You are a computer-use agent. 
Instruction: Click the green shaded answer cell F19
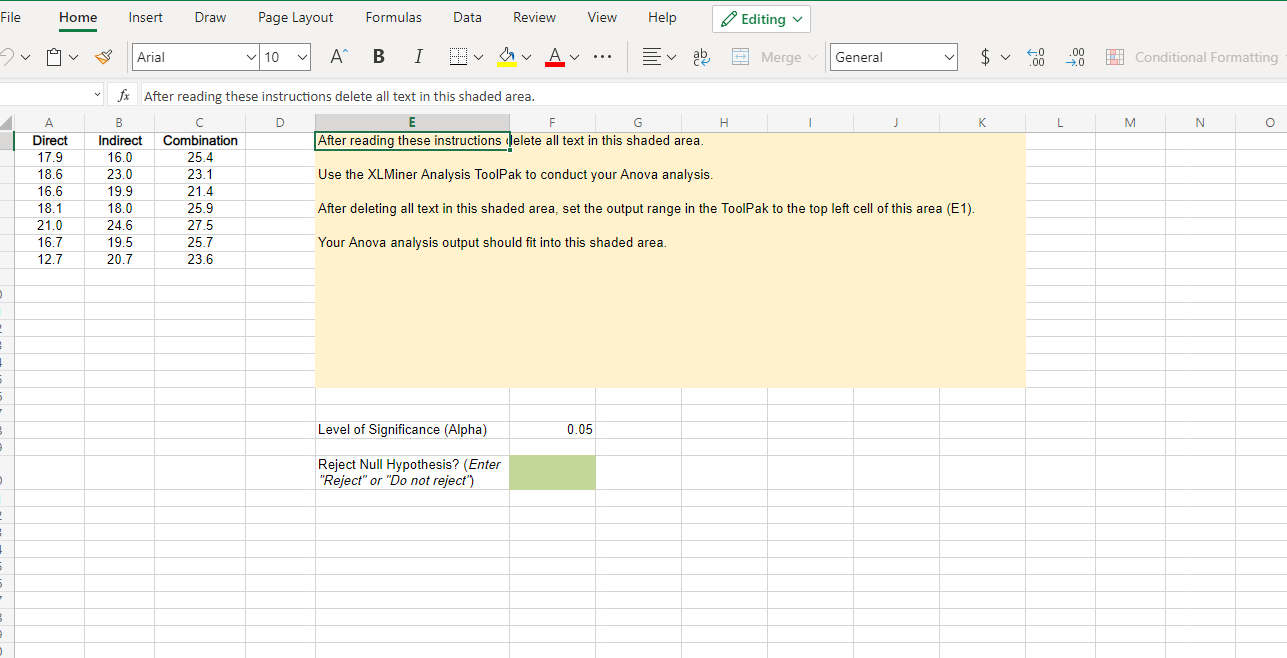[552, 471]
